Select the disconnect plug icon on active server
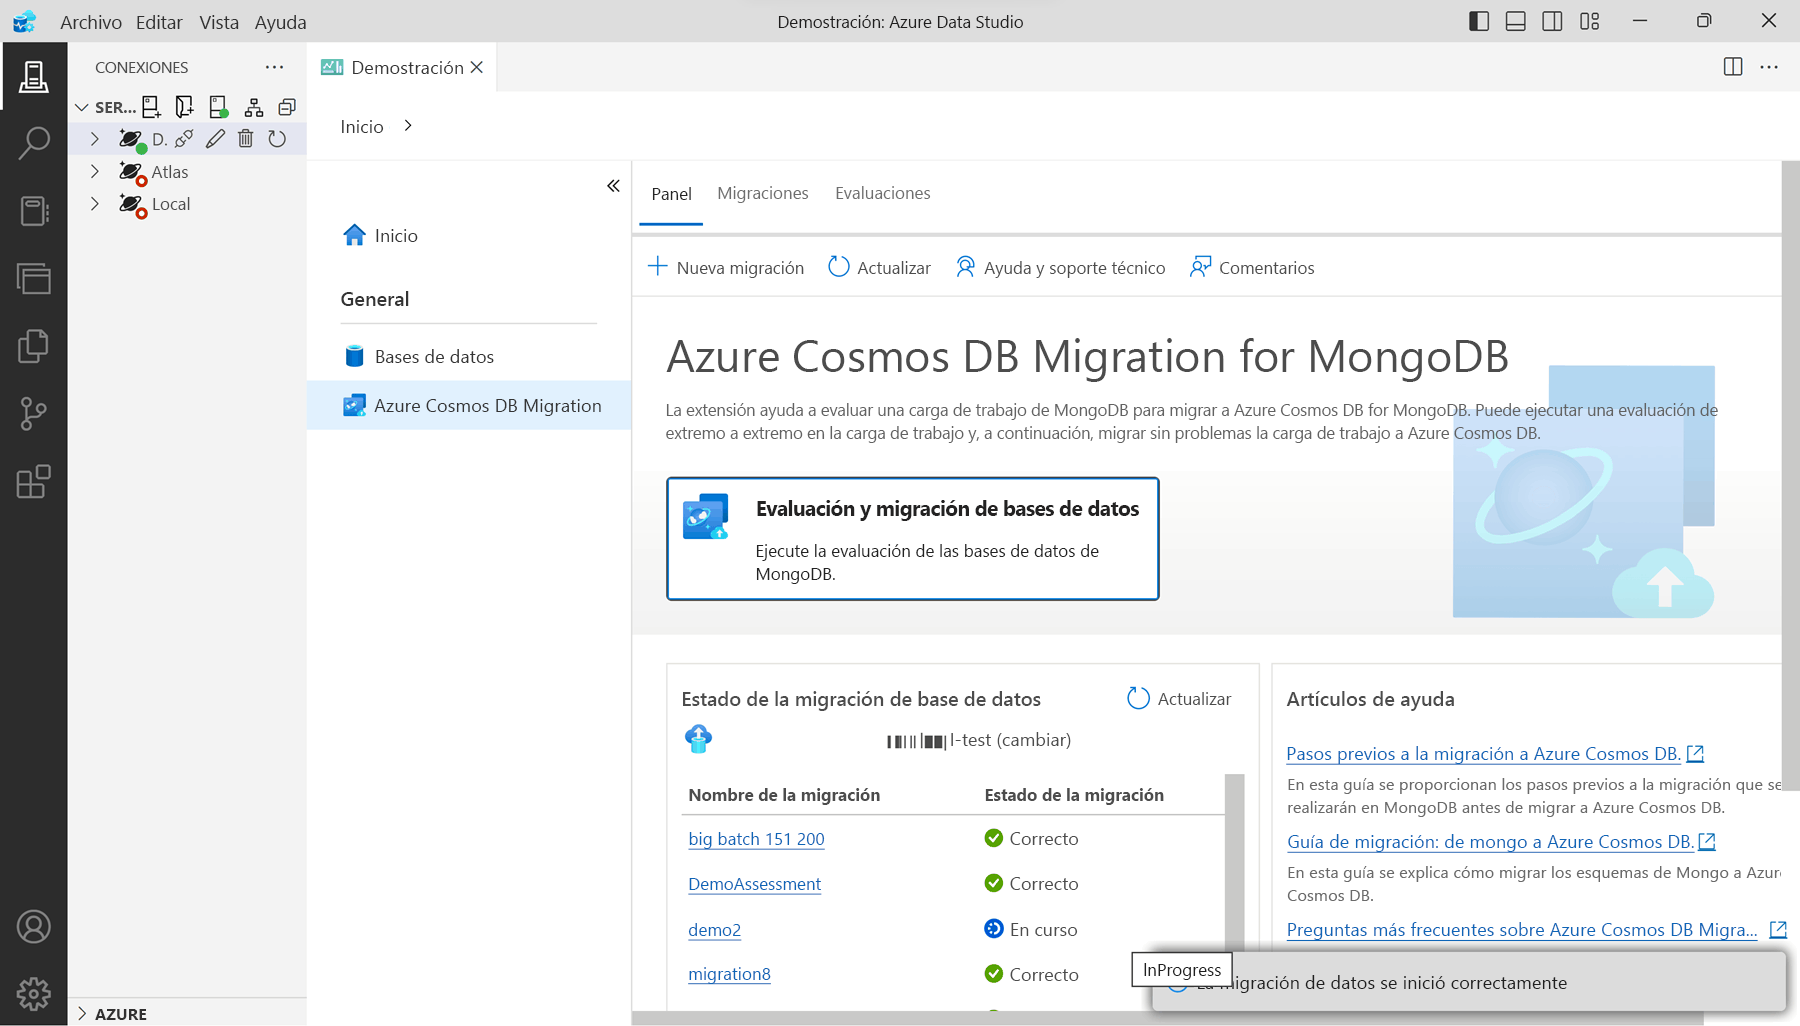The width and height of the screenshot is (1800, 1026). click(184, 139)
